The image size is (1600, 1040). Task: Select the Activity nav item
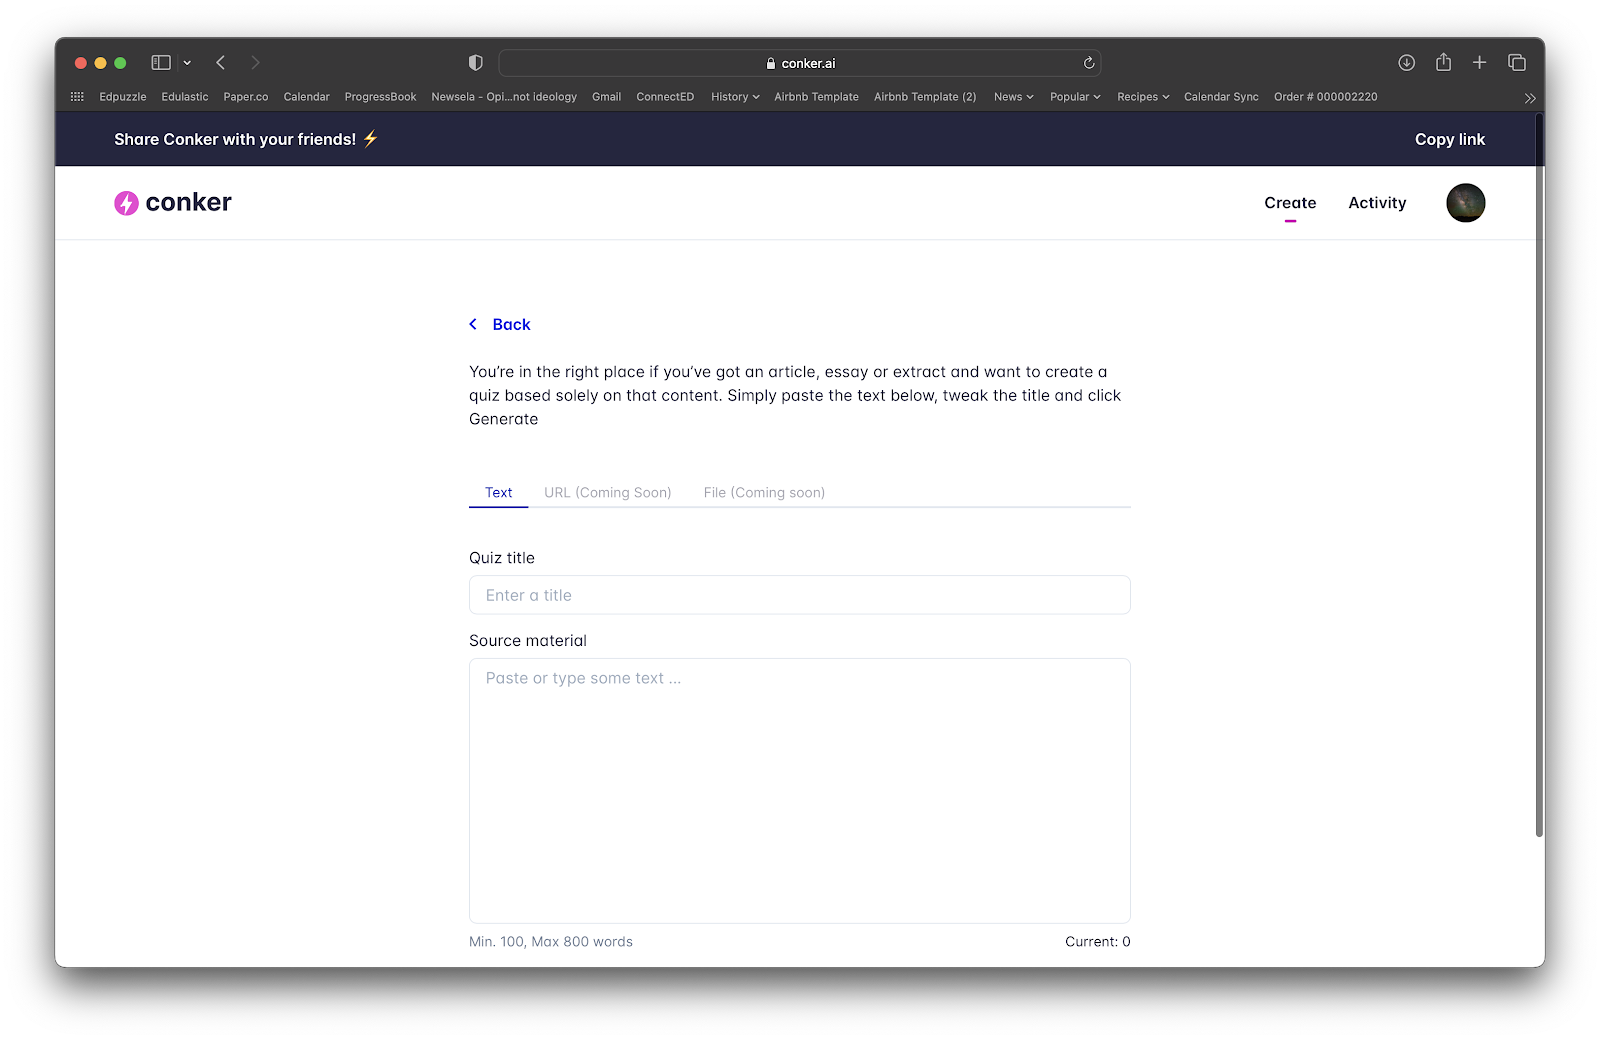click(x=1377, y=203)
